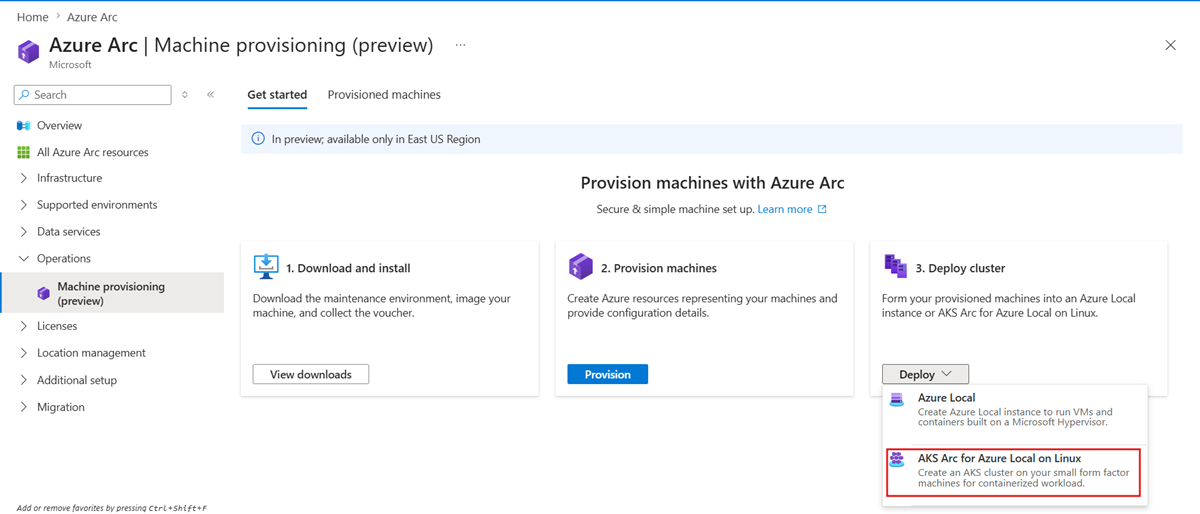
Task: Open the Deploy dropdown button
Action: (x=925, y=374)
